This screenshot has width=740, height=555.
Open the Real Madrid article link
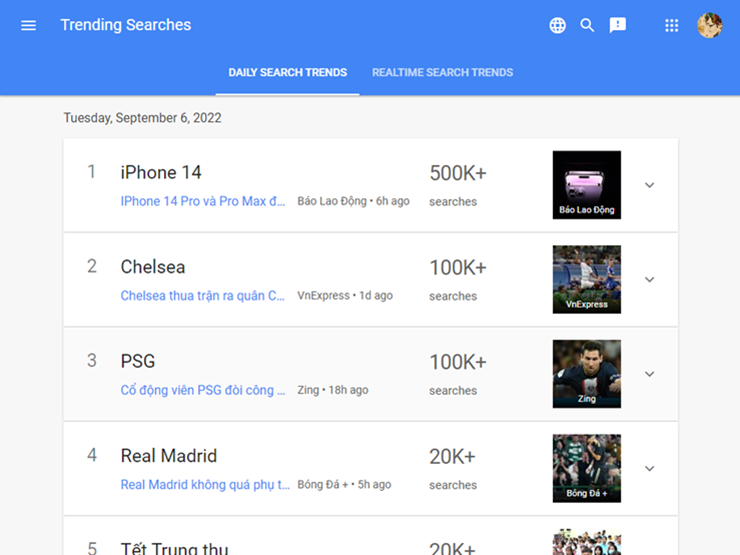(203, 485)
